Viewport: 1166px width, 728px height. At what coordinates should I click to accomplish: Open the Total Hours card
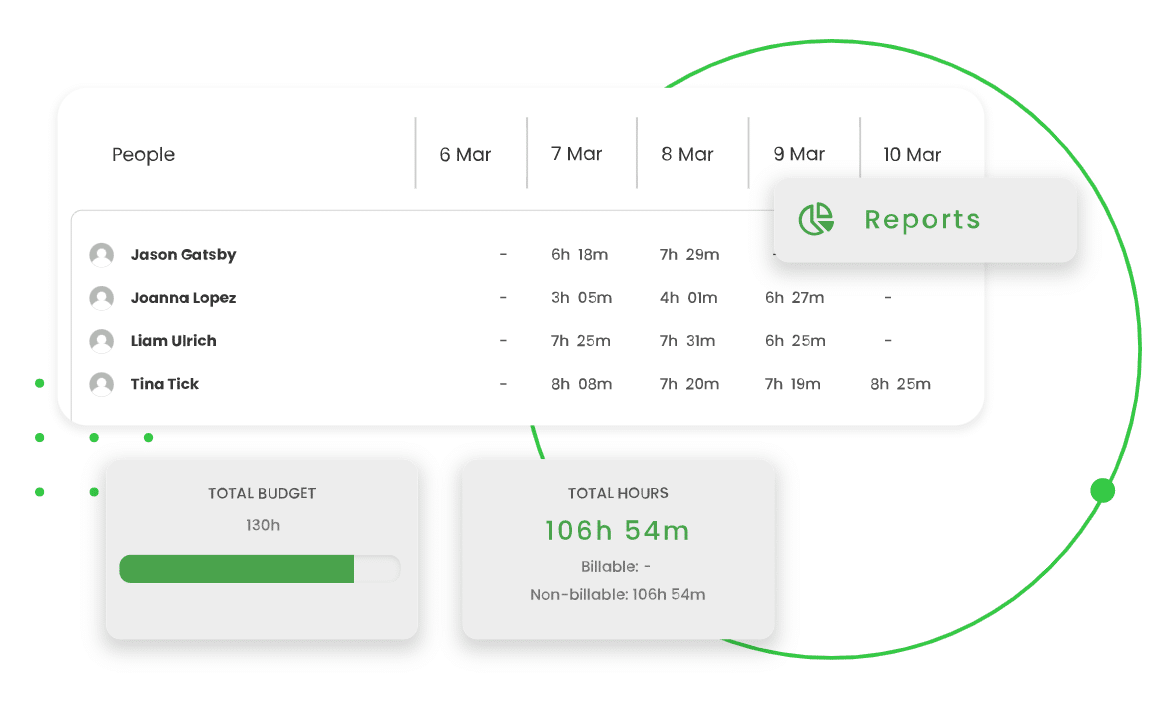617,549
